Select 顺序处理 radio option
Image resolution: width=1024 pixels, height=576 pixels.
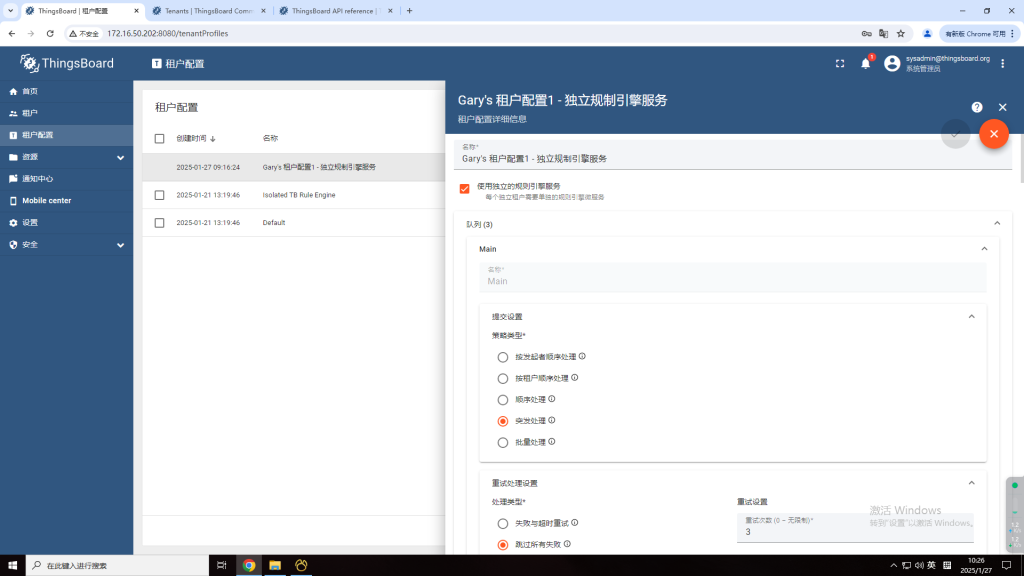(x=503, y=400)
